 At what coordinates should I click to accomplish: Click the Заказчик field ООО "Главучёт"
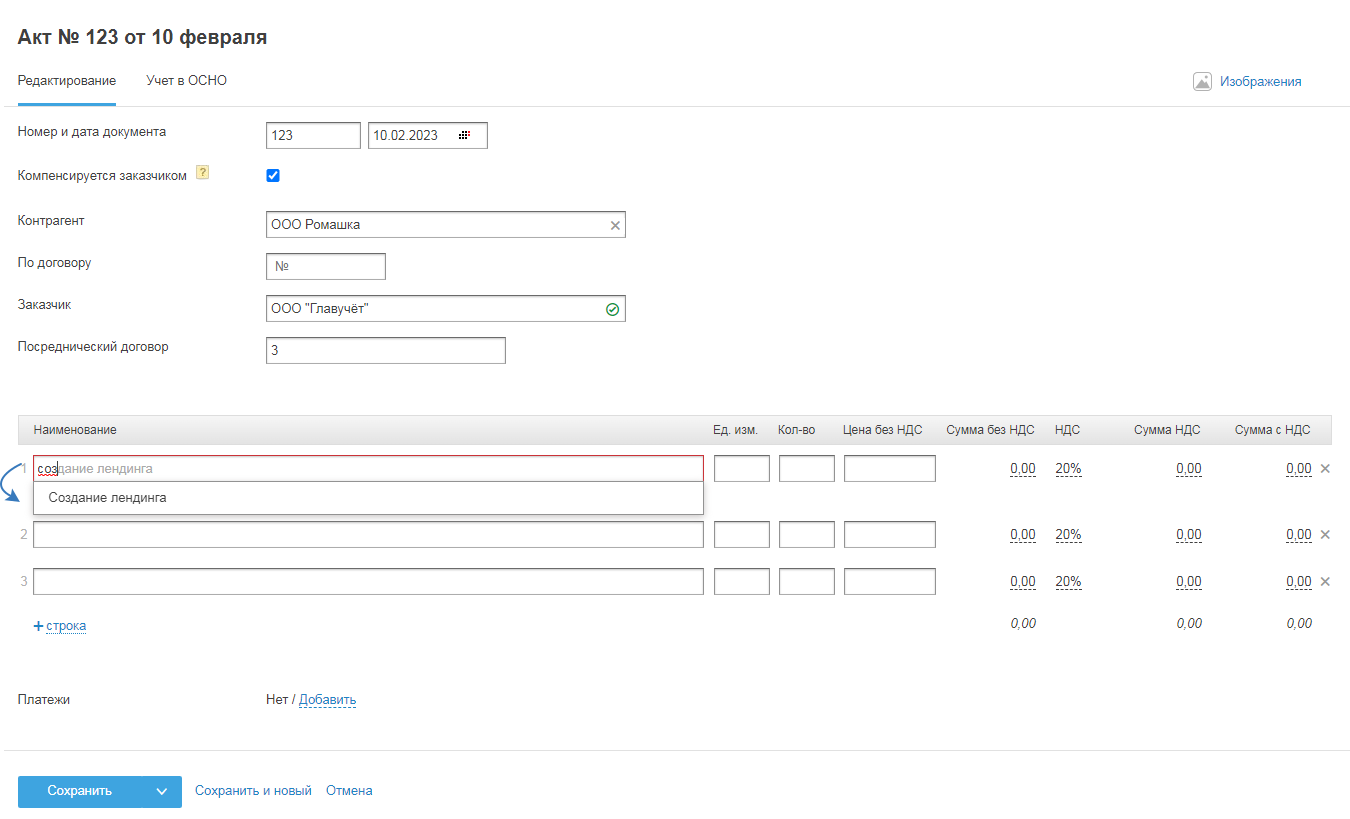point(446,309)
